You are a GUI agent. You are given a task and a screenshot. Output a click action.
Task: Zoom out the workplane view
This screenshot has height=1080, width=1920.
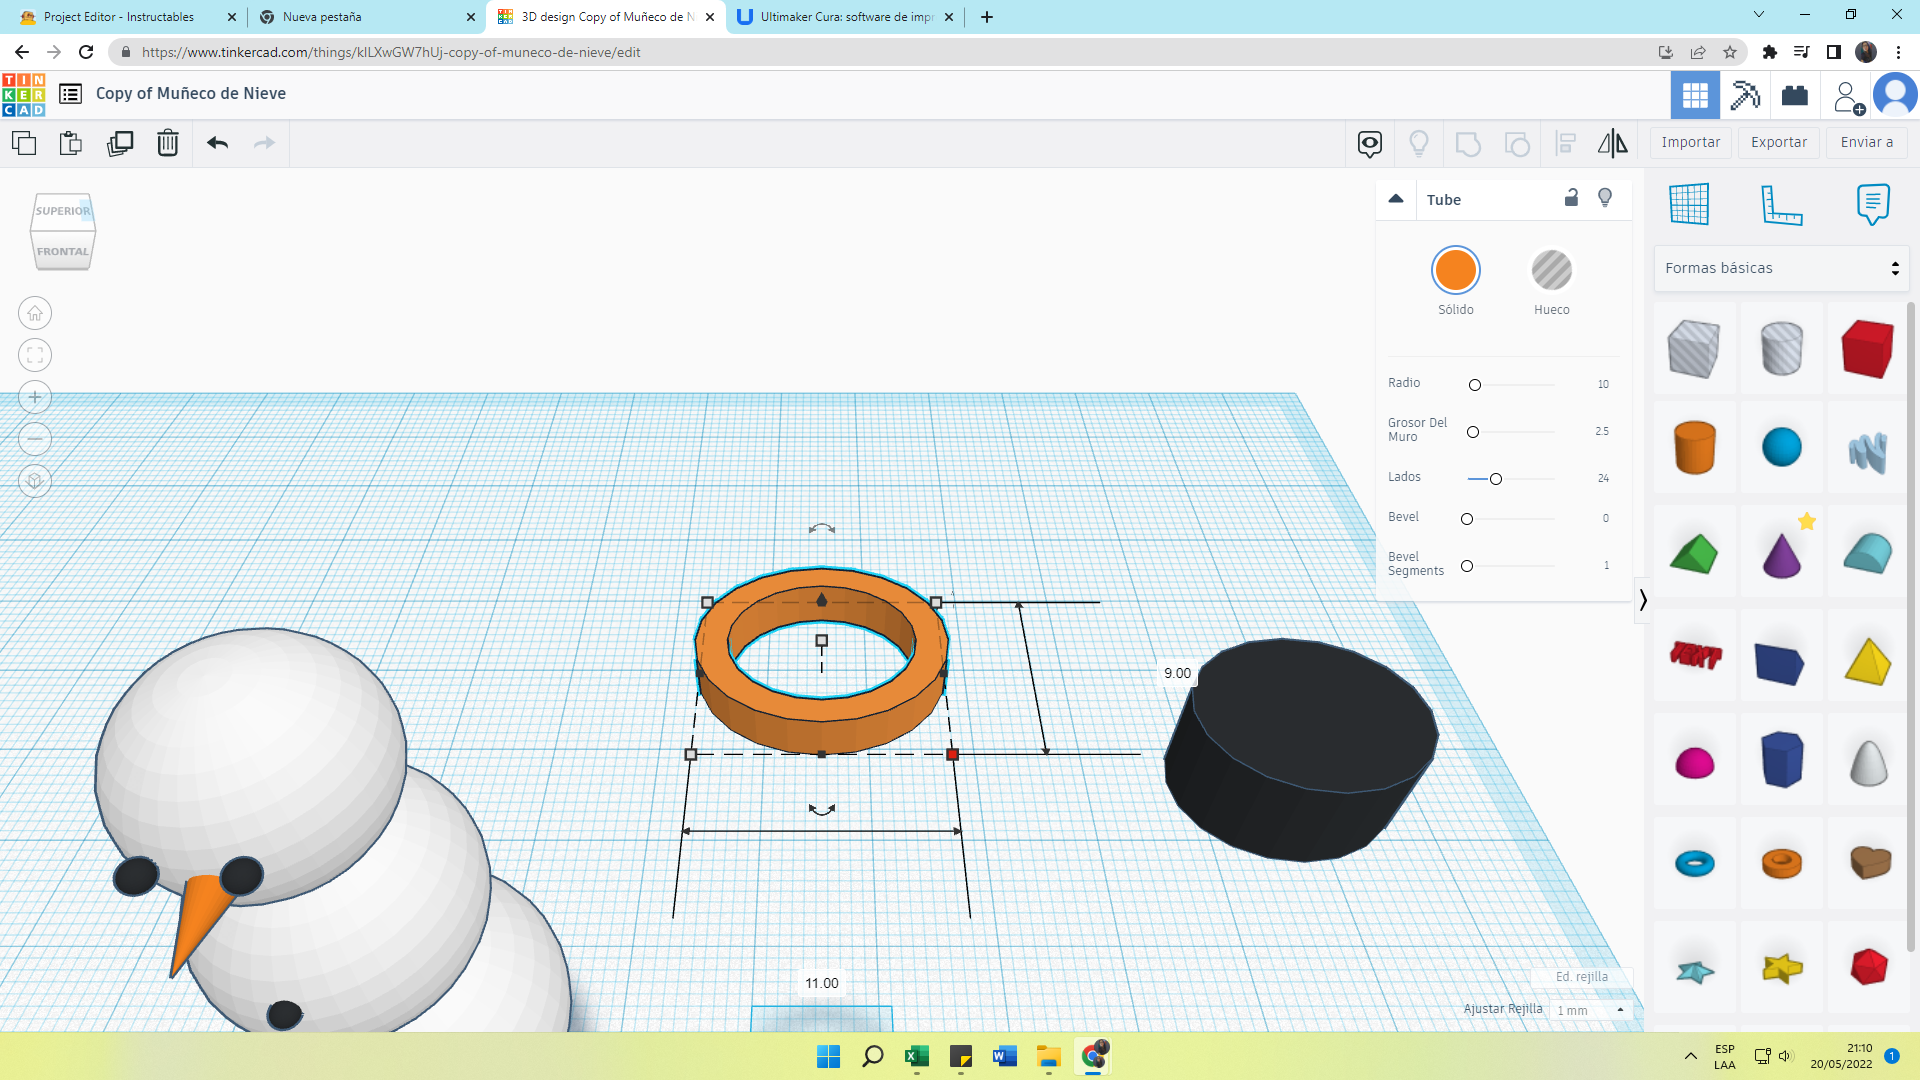pos(35,439)
